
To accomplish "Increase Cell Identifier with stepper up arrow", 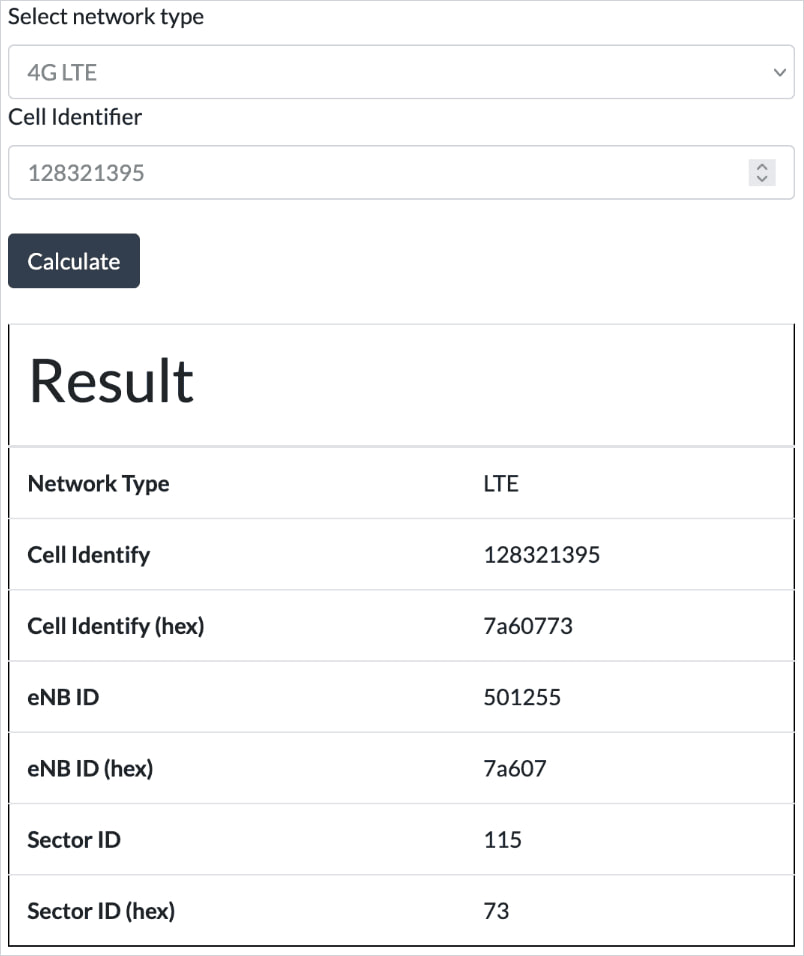I will (x=762, y=167).
